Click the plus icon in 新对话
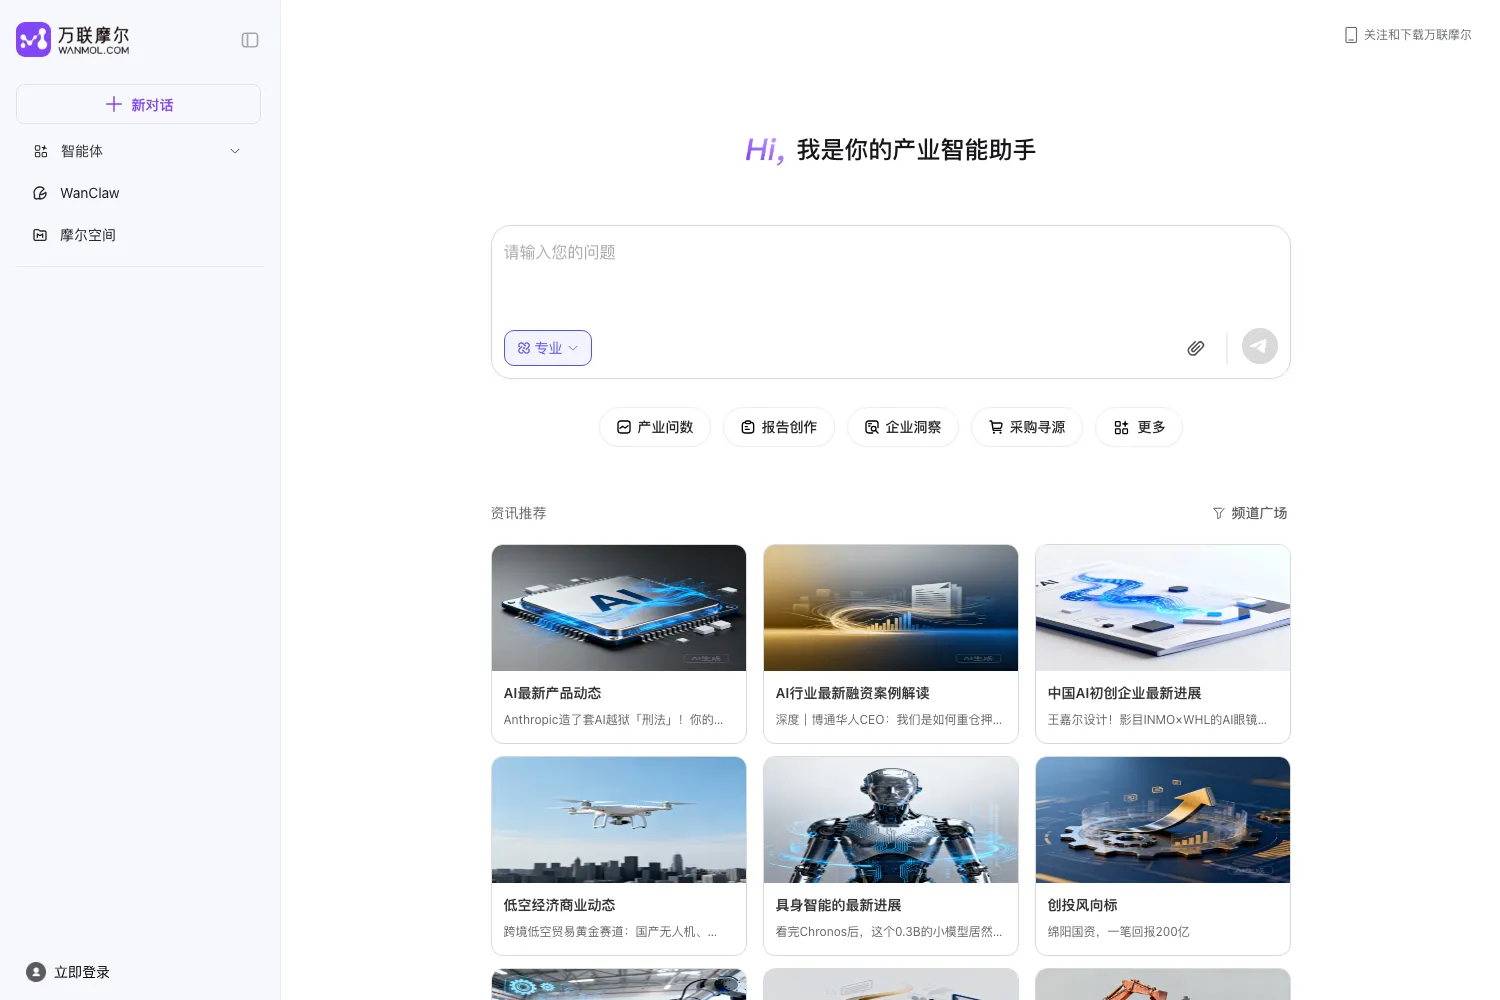Viewport: 1500px width, 1000px height. coord(114,104)
